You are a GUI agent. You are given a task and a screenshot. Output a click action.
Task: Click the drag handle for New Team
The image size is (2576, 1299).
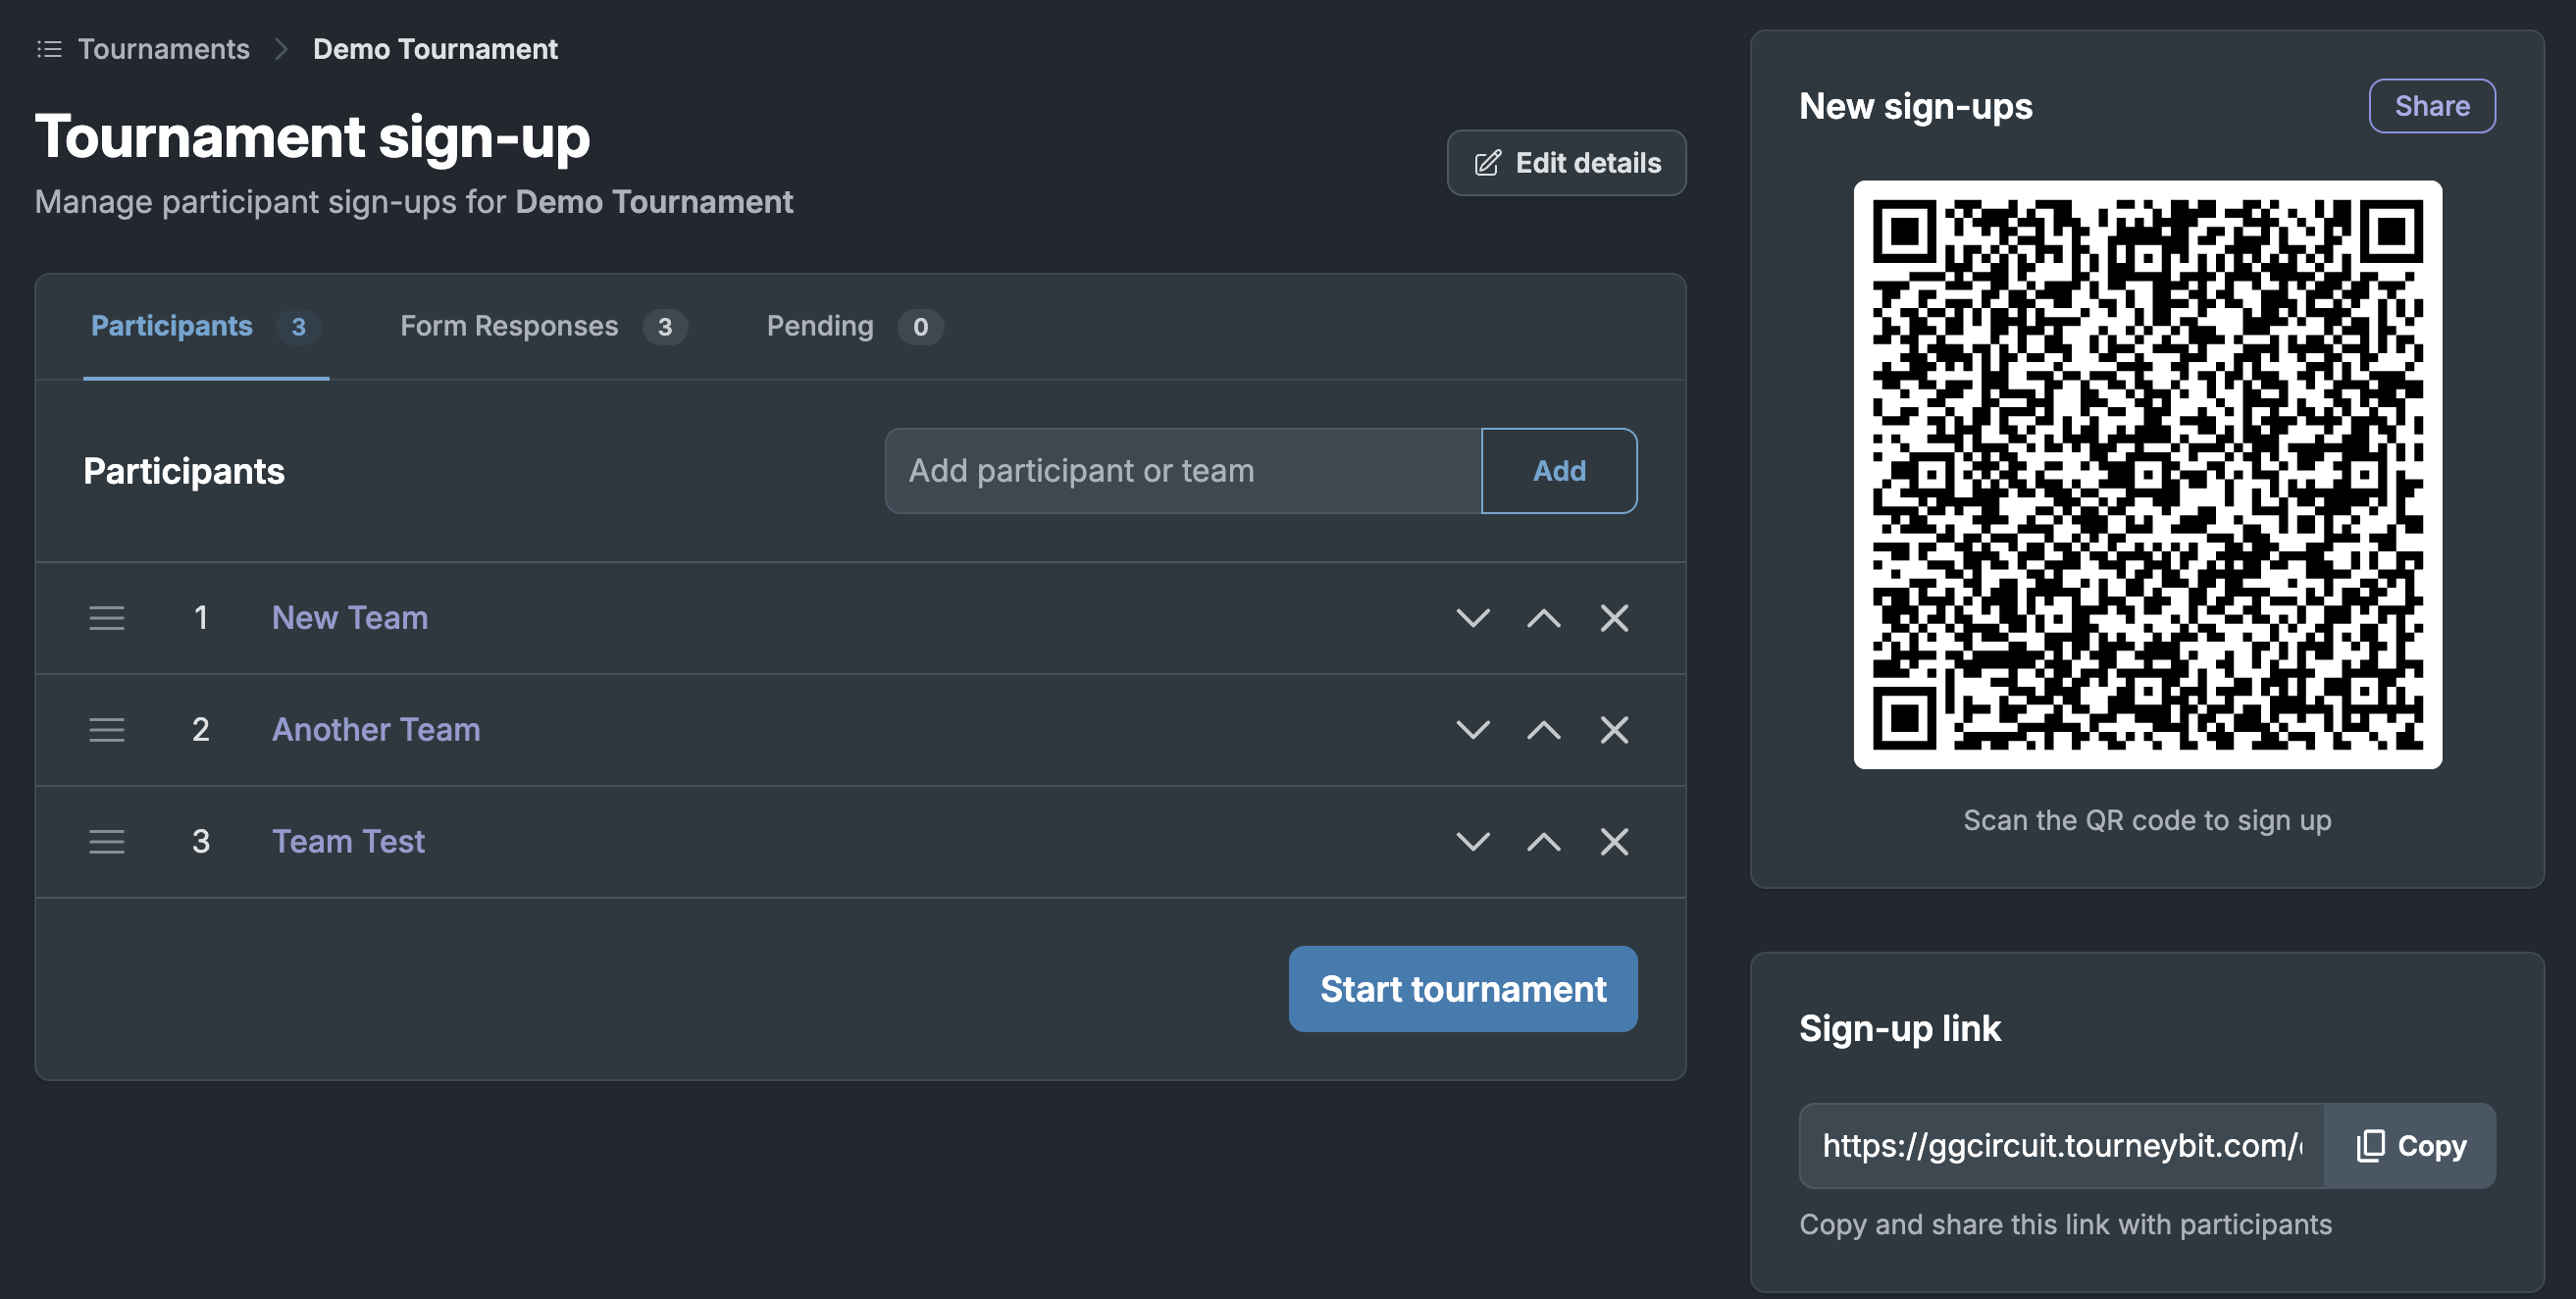click(x=107, y=618)
